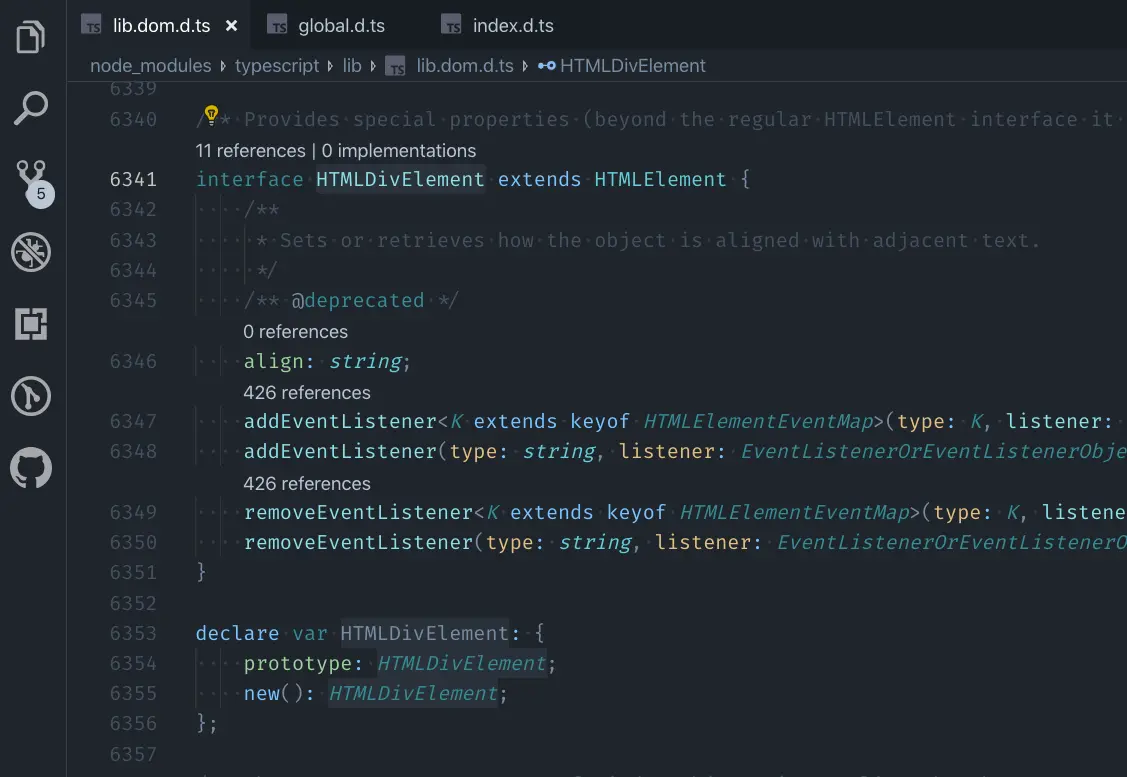Show the 11 references code lens
The height and width of the screenshot is (777, 1127).
(250, 150)
